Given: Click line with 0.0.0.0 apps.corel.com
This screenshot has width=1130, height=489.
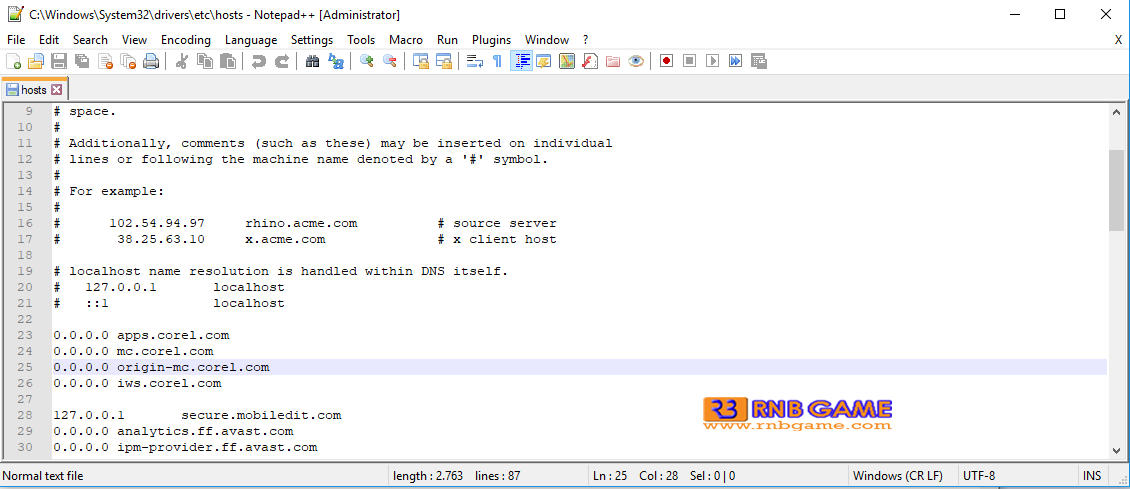Looking at the screenshot, I should pyautogui.click(x=579, y=336).
